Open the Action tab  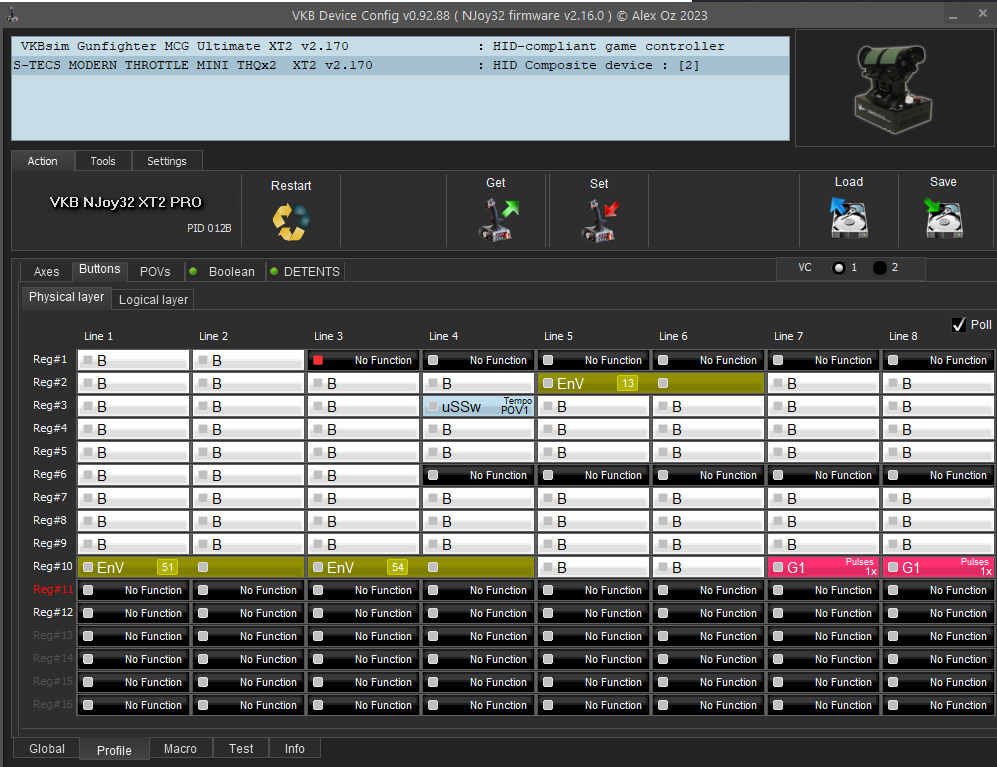pos(43,161)
